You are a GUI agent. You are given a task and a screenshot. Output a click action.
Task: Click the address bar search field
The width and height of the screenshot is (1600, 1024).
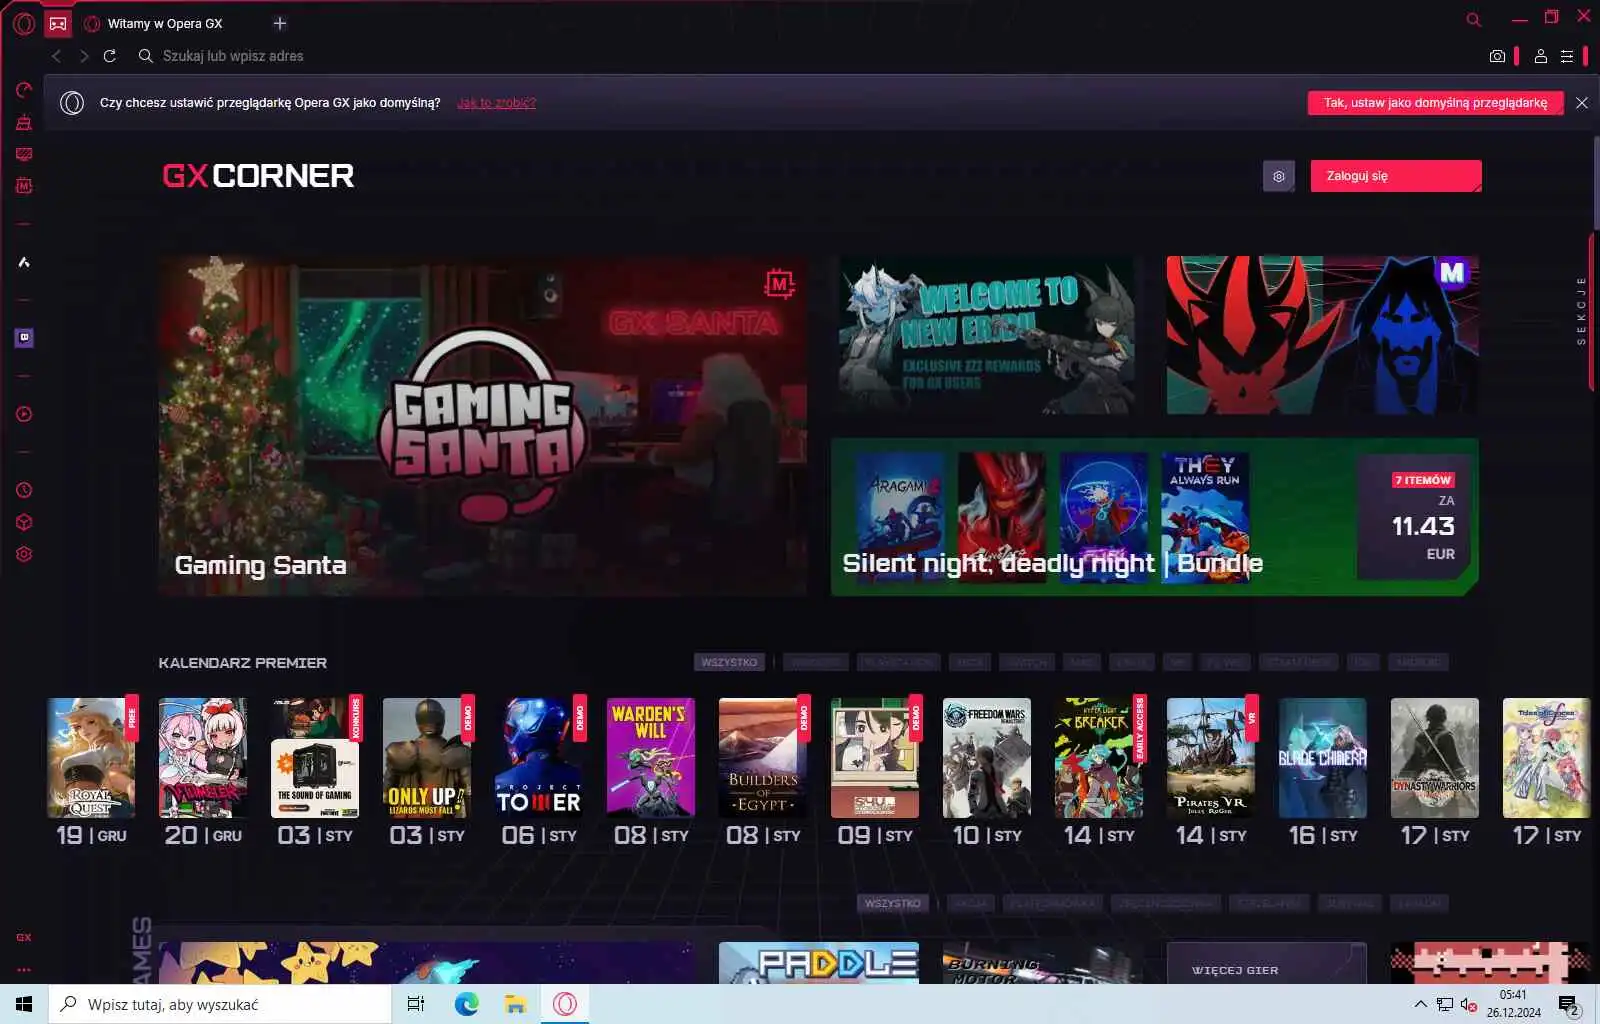point(800,56)
